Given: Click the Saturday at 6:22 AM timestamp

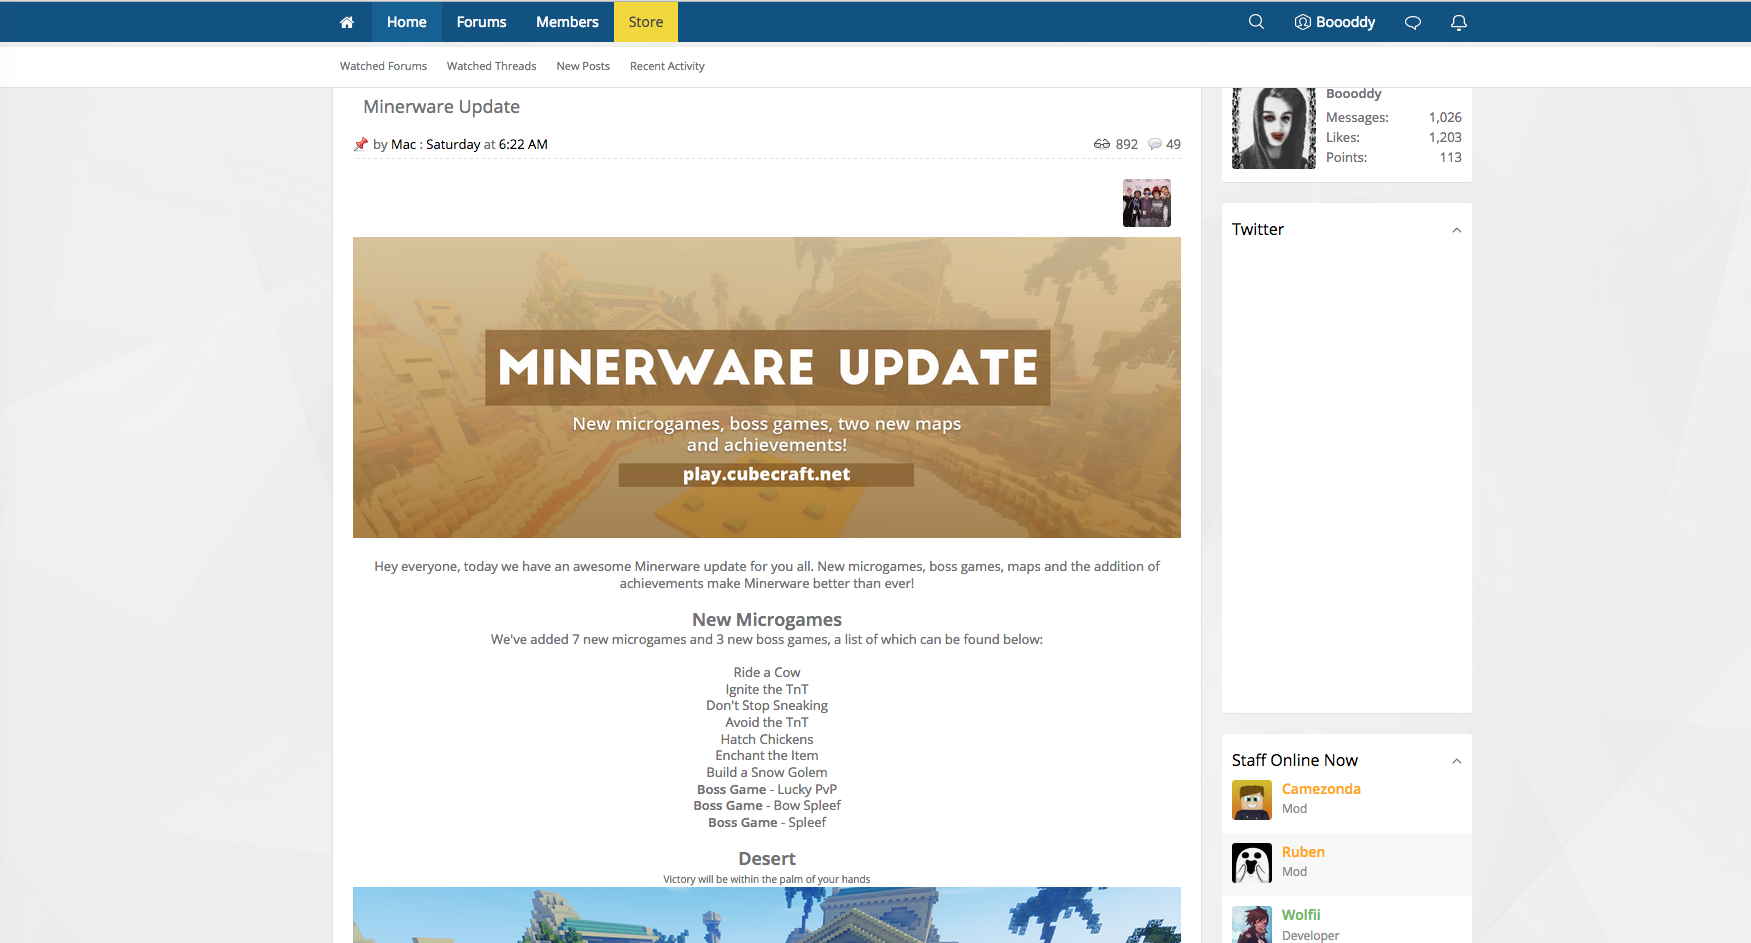Looking at the screenshot, I should 487,144.
